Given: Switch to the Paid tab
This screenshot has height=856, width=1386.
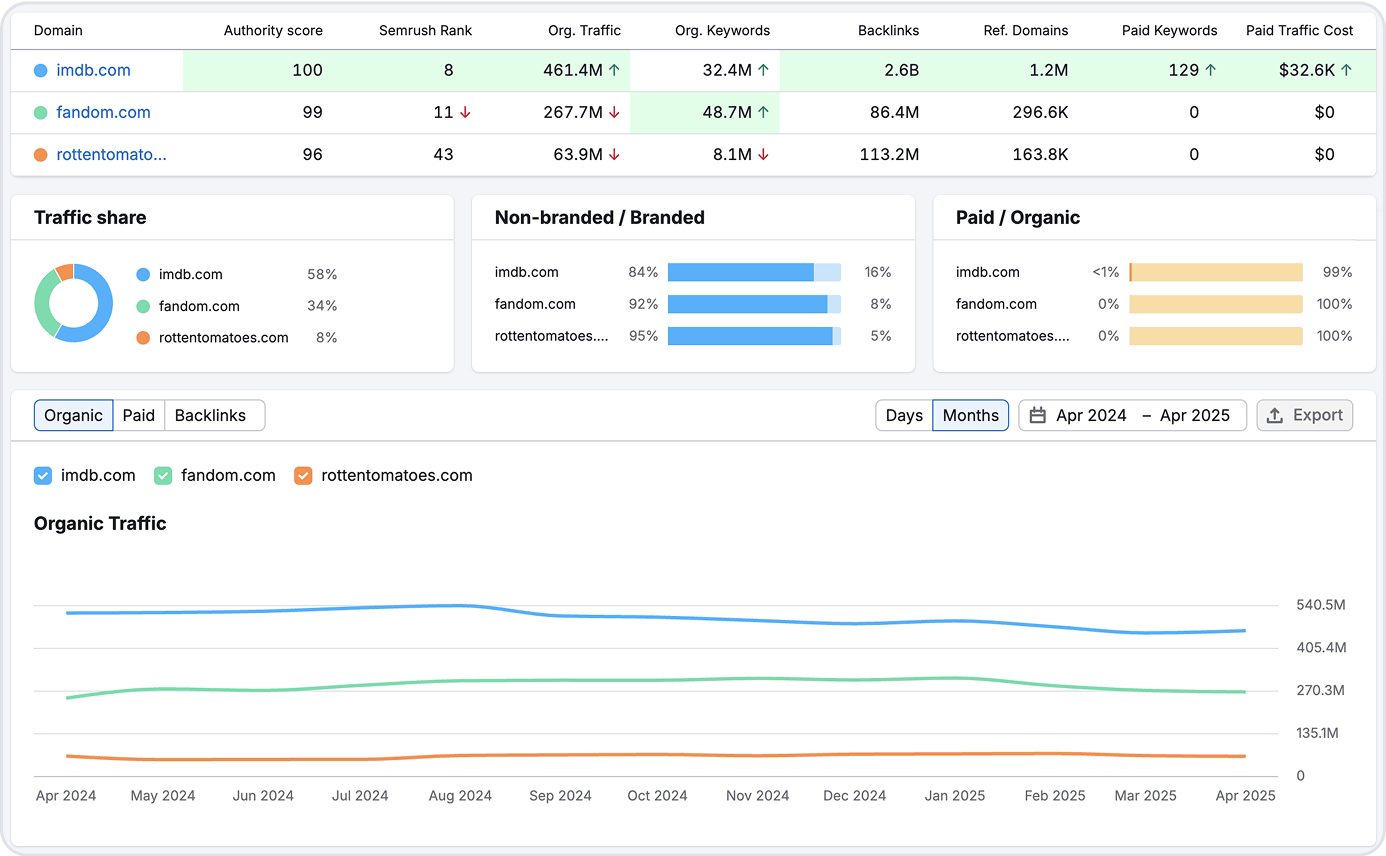Looking at the screenshot, I should (x=138, y=415).
